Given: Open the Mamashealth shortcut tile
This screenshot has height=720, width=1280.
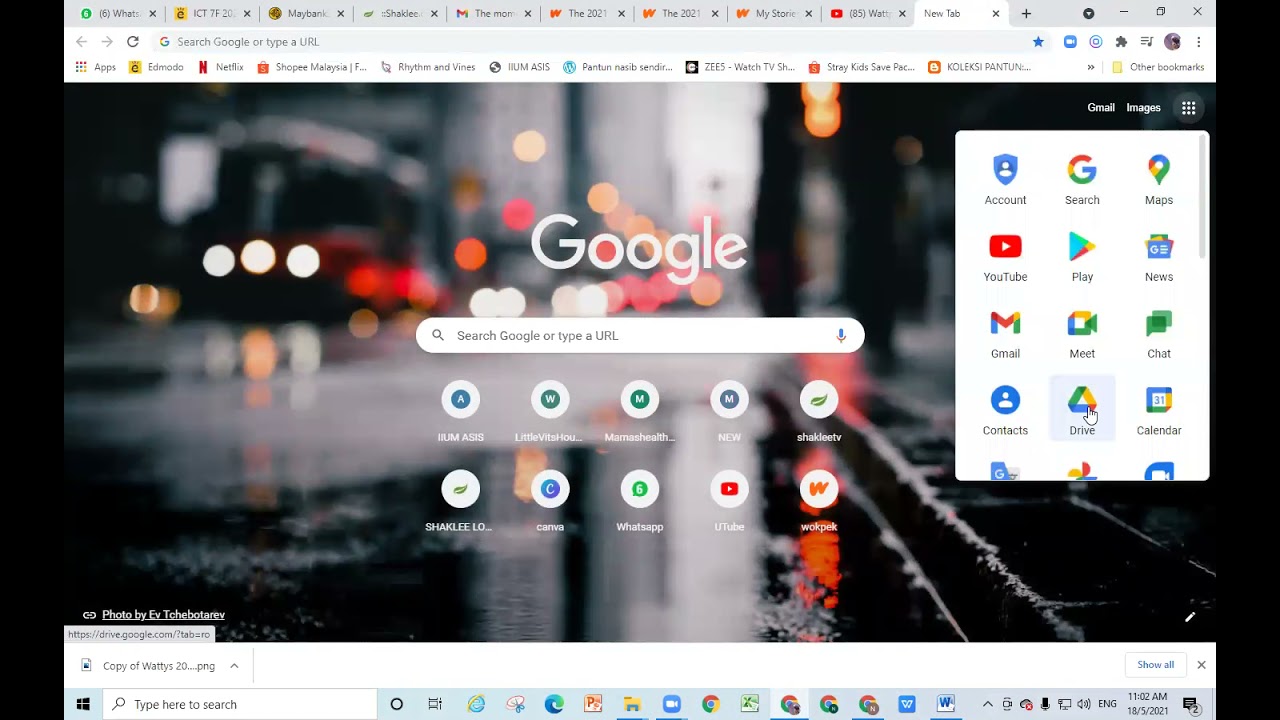Looking at the screenshot, I should pyautogui.click(x=640, y=411).
